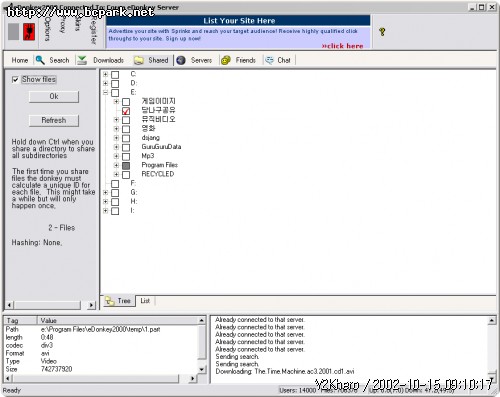Click the Tag panel's scroll-up arrow
The image size is (500, 397).
pyautogui.click(x=202, y=321)
